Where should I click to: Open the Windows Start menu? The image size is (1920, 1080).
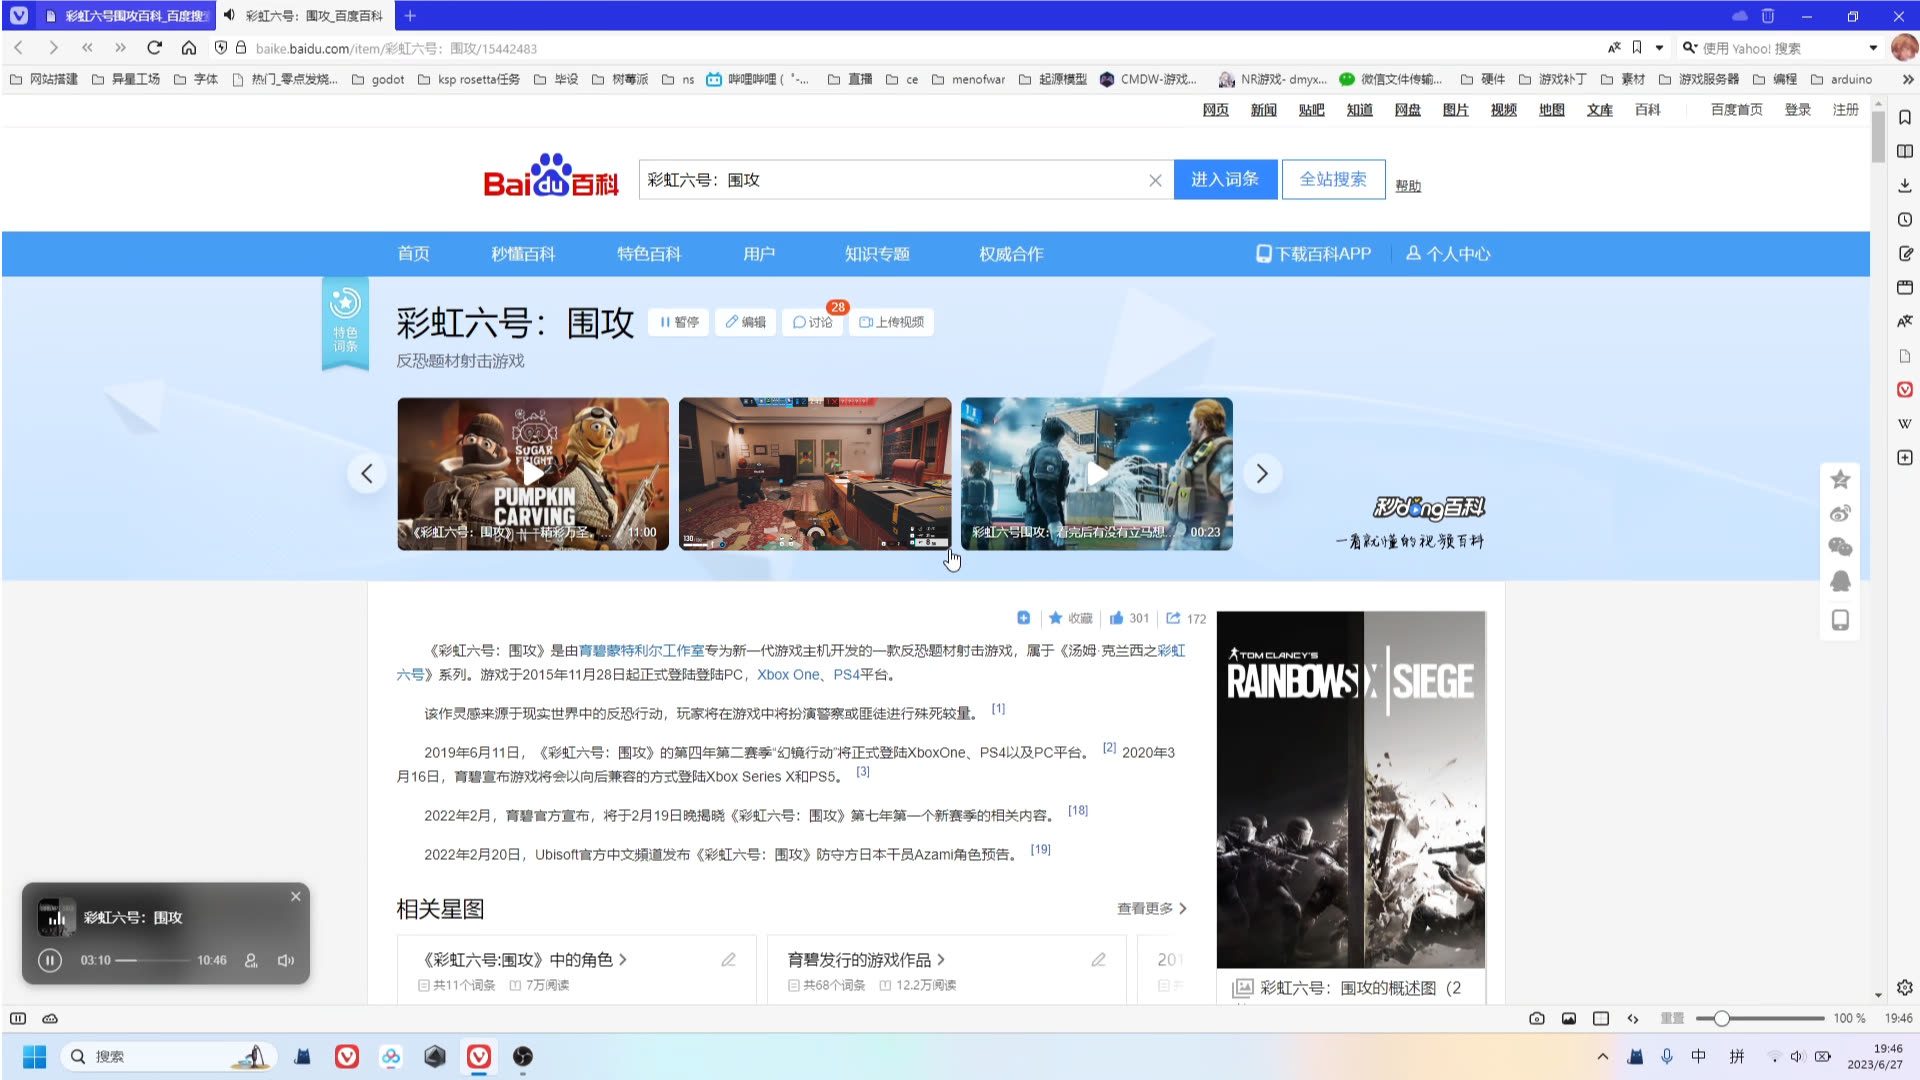[35, 1056]
